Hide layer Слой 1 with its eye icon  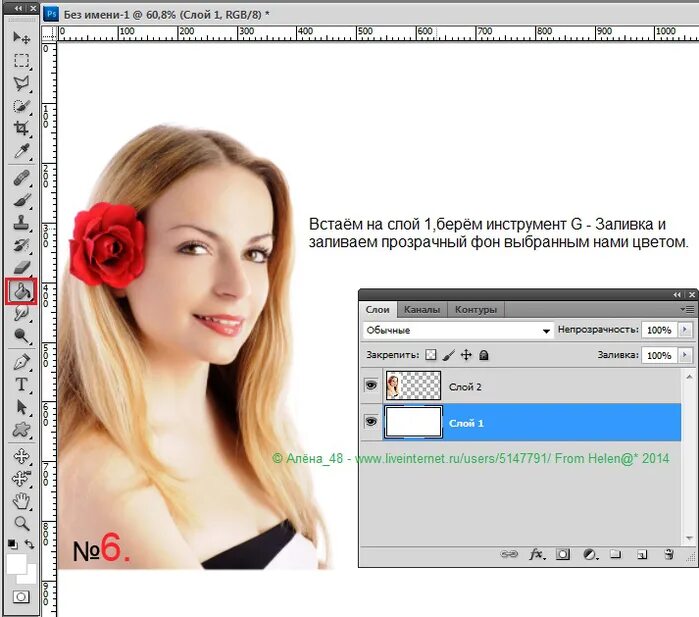click(x=371, y=422)
